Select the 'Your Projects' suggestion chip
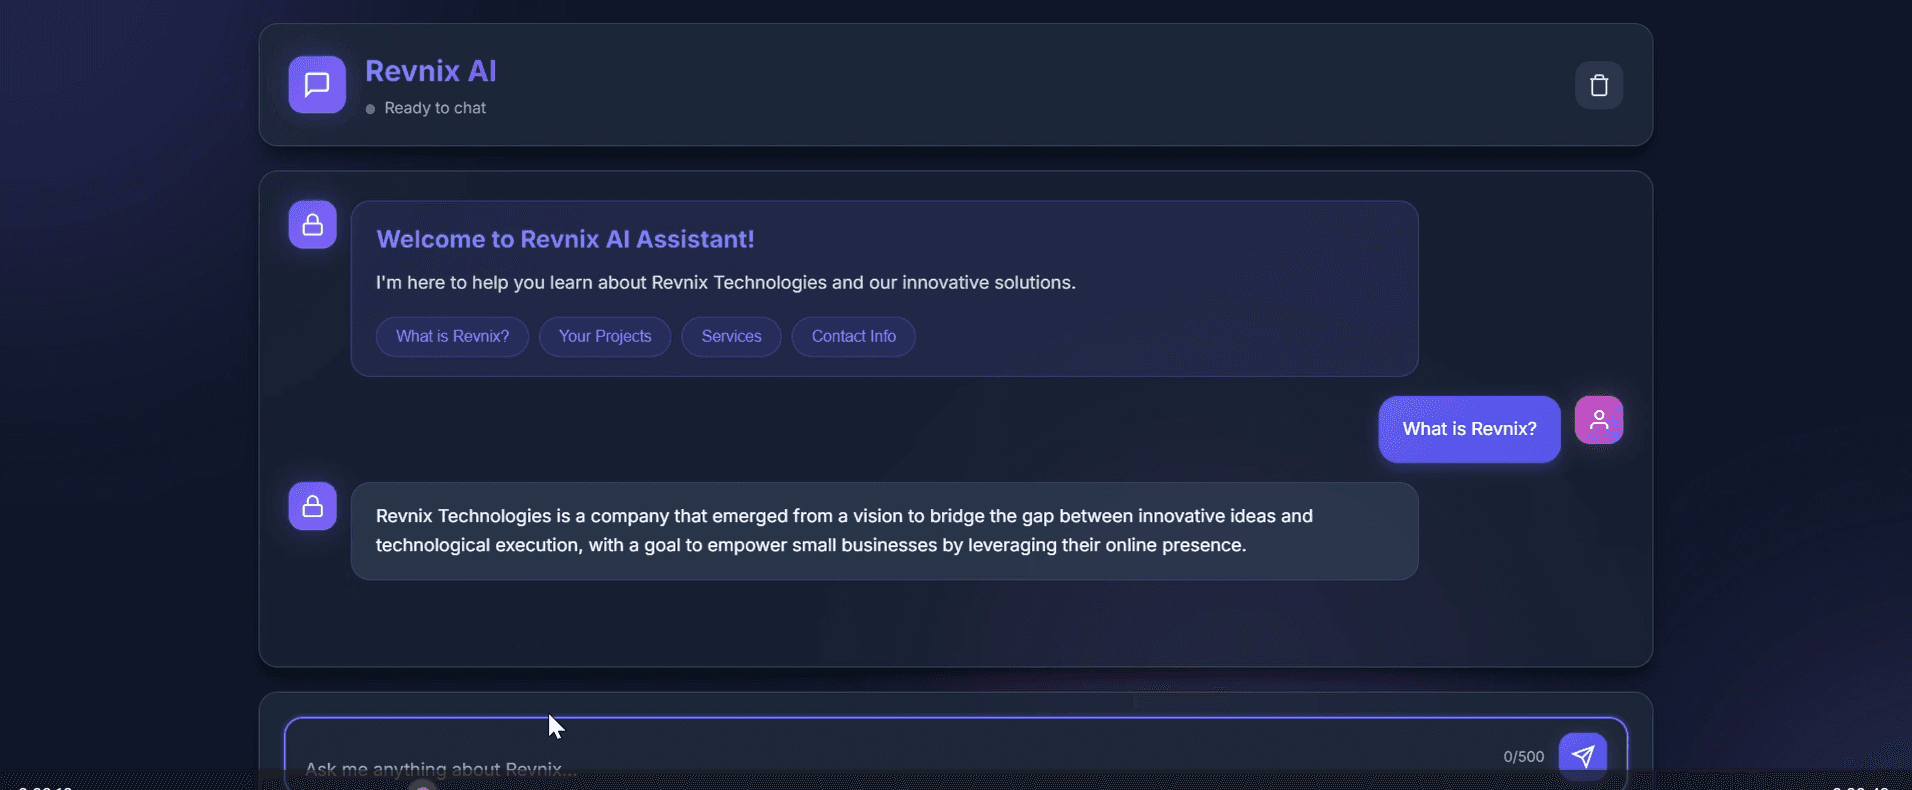This screenshot has width=1912, height=790. coord(604,336)
